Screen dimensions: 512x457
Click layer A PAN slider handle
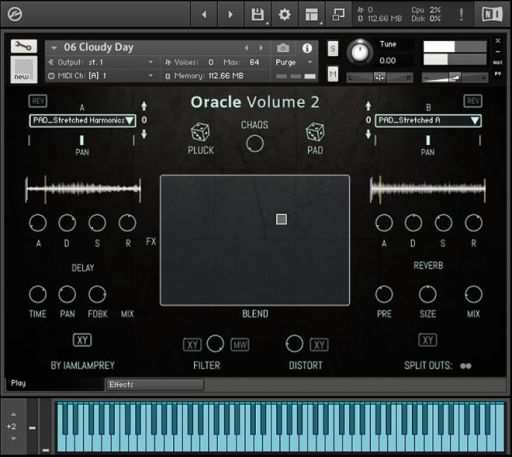coord(82,140)
